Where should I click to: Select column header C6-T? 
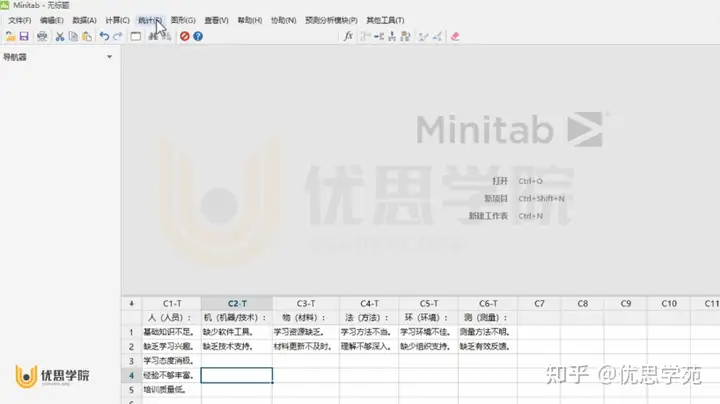point(488,303)
